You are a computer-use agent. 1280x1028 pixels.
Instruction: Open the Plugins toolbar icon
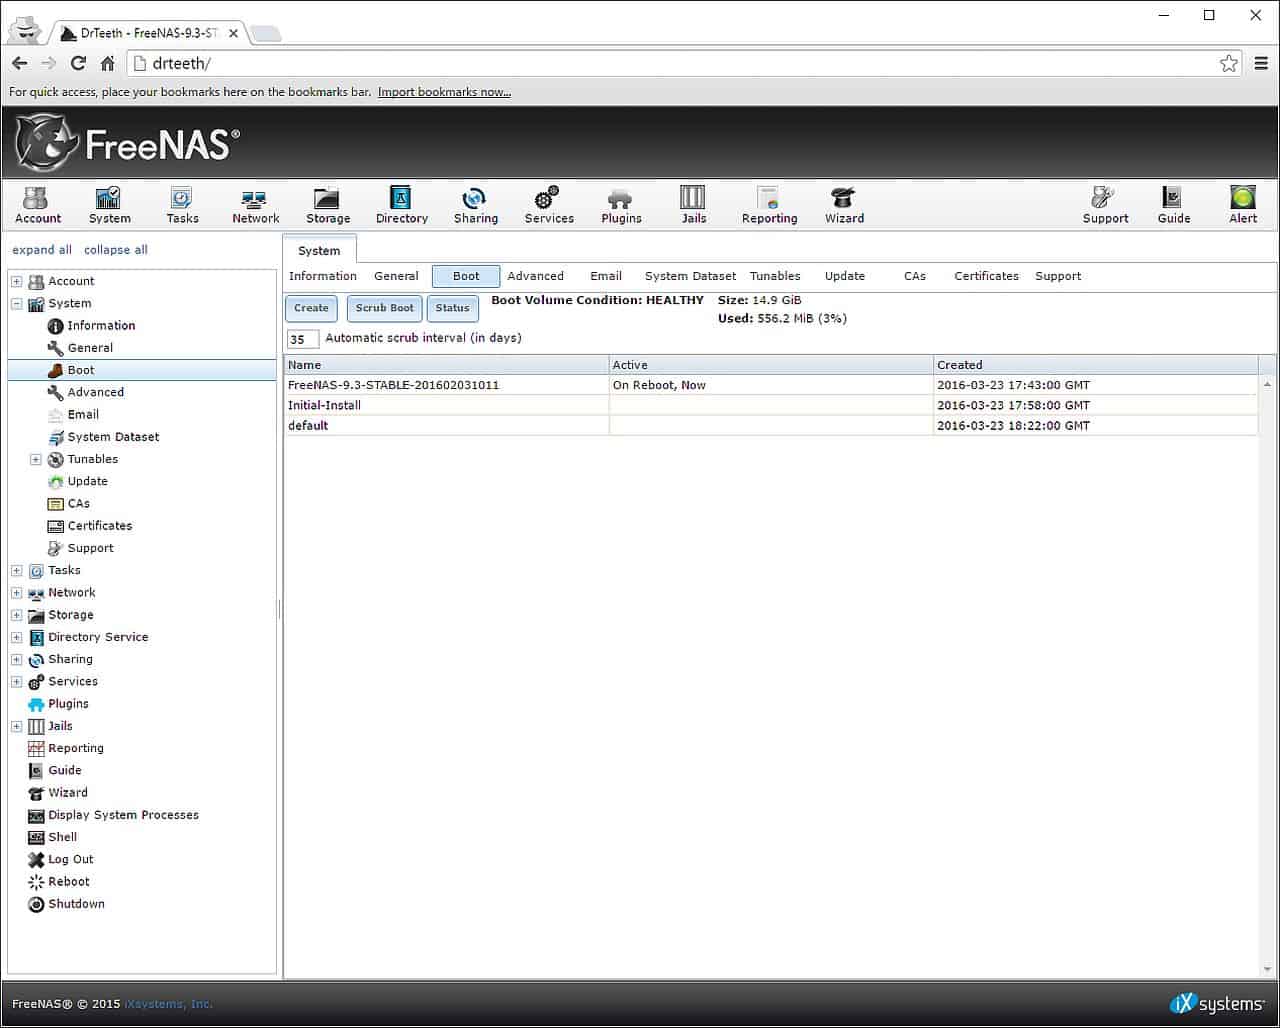click(621, 206)
